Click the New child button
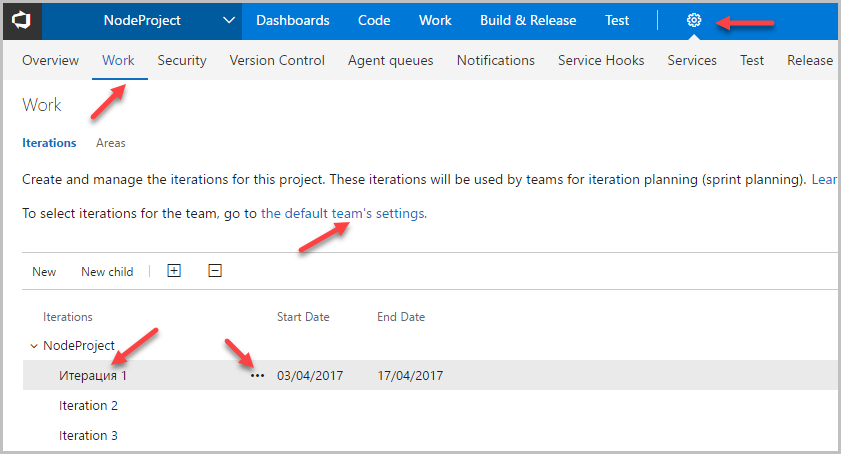Viewport: 841px width, 454px height. click(x=107, y=272)
